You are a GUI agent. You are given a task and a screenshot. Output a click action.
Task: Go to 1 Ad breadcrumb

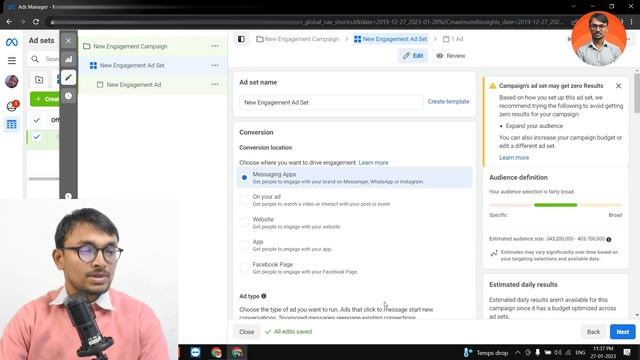453,39
